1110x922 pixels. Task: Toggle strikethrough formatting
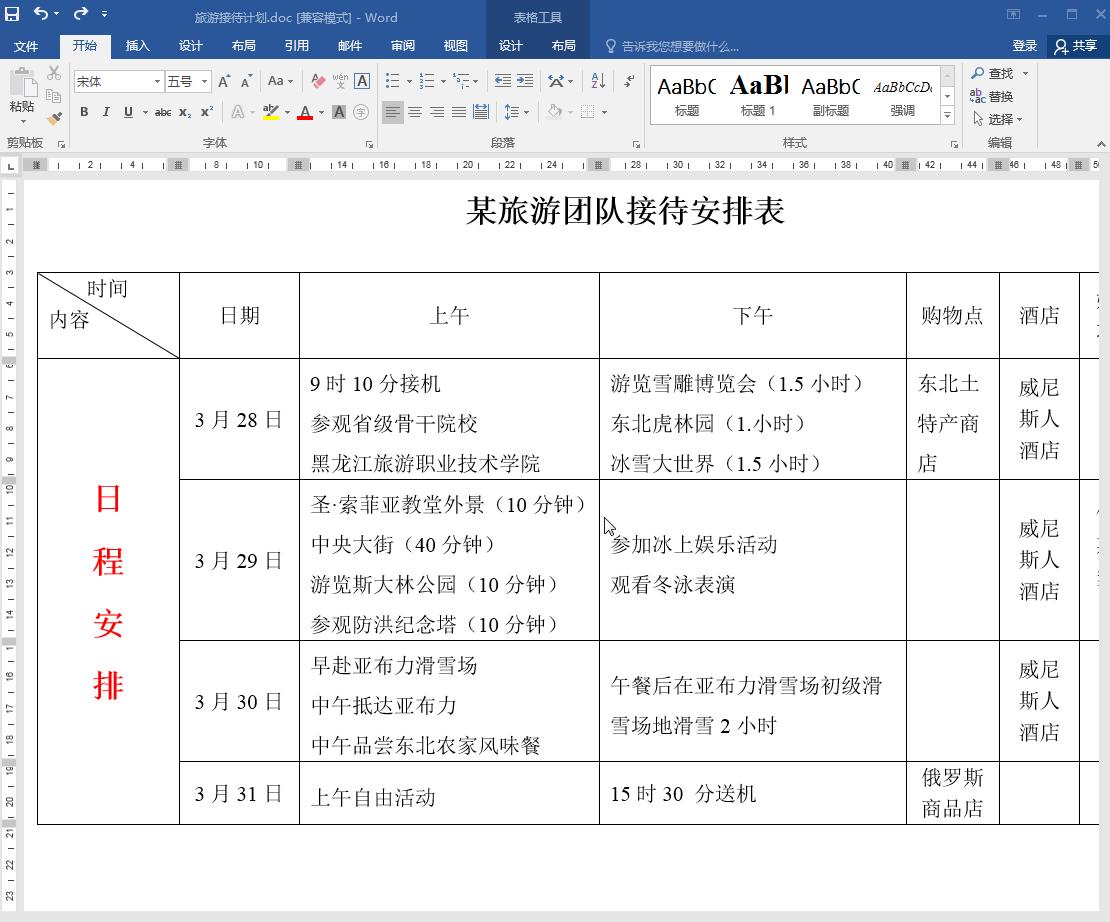click(163, 112)
